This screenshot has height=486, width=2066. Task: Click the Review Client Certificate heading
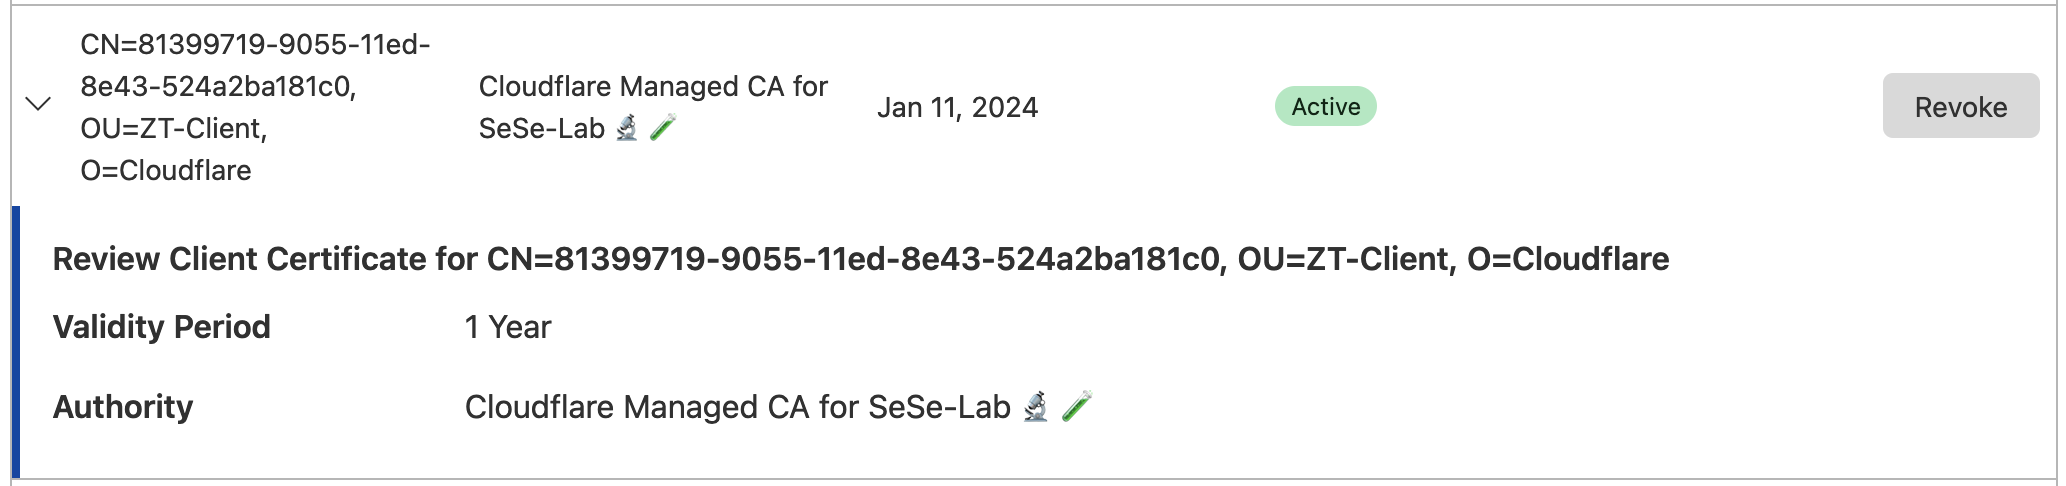click(860, 260)
